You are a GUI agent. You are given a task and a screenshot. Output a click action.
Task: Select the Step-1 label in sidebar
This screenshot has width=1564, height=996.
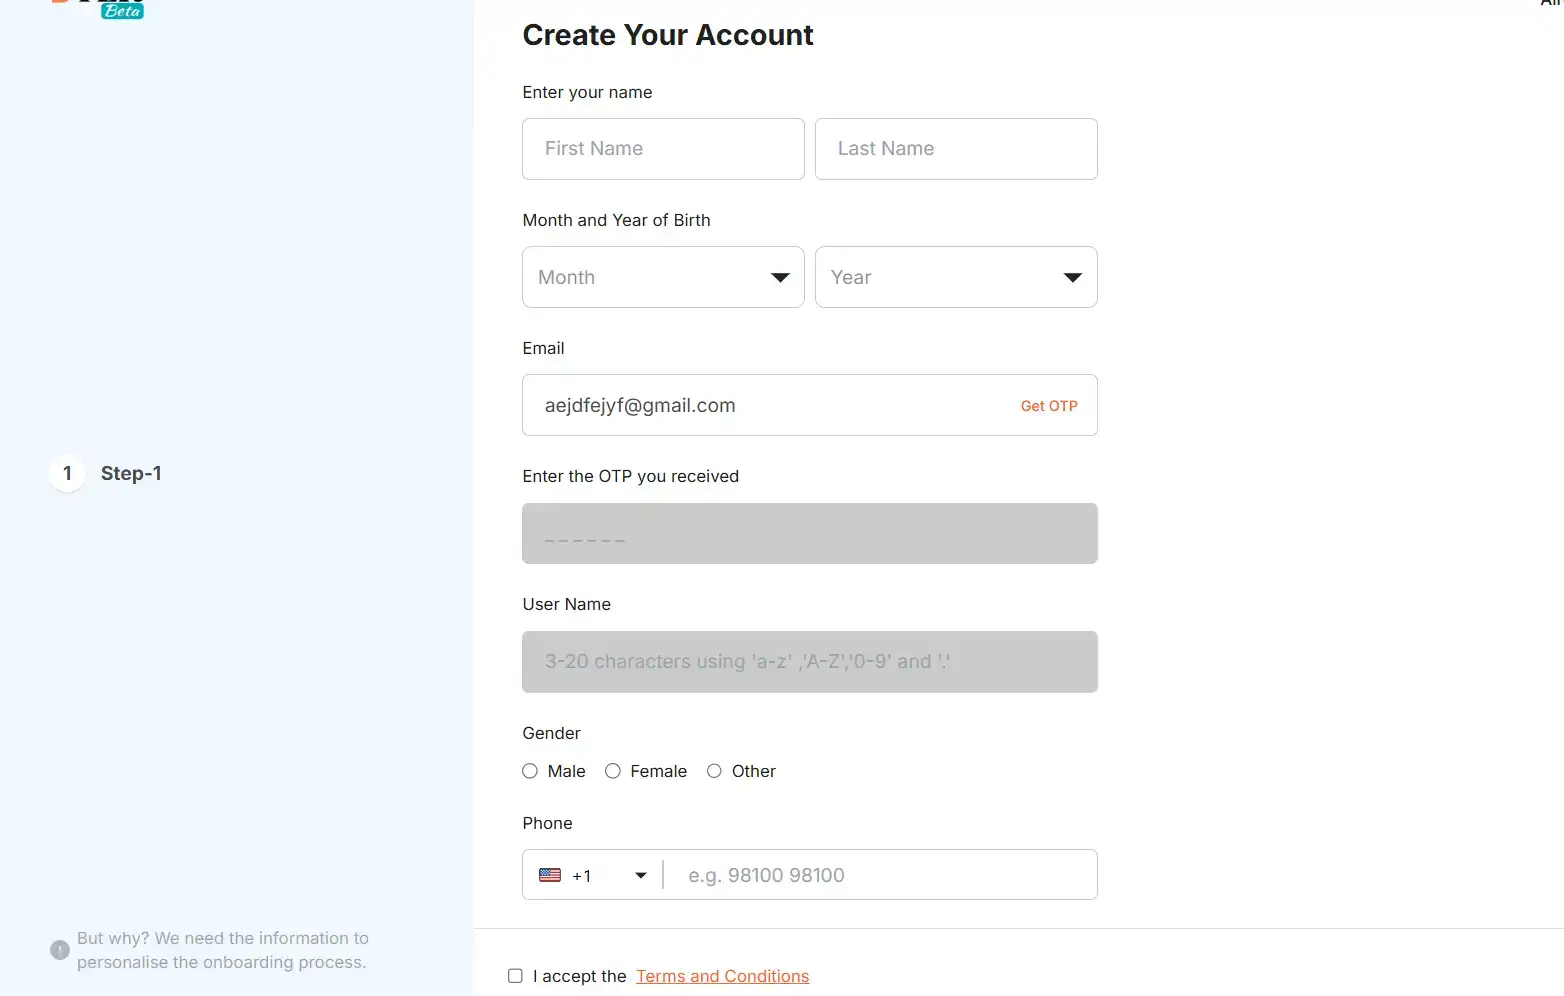tap(131, 473)
